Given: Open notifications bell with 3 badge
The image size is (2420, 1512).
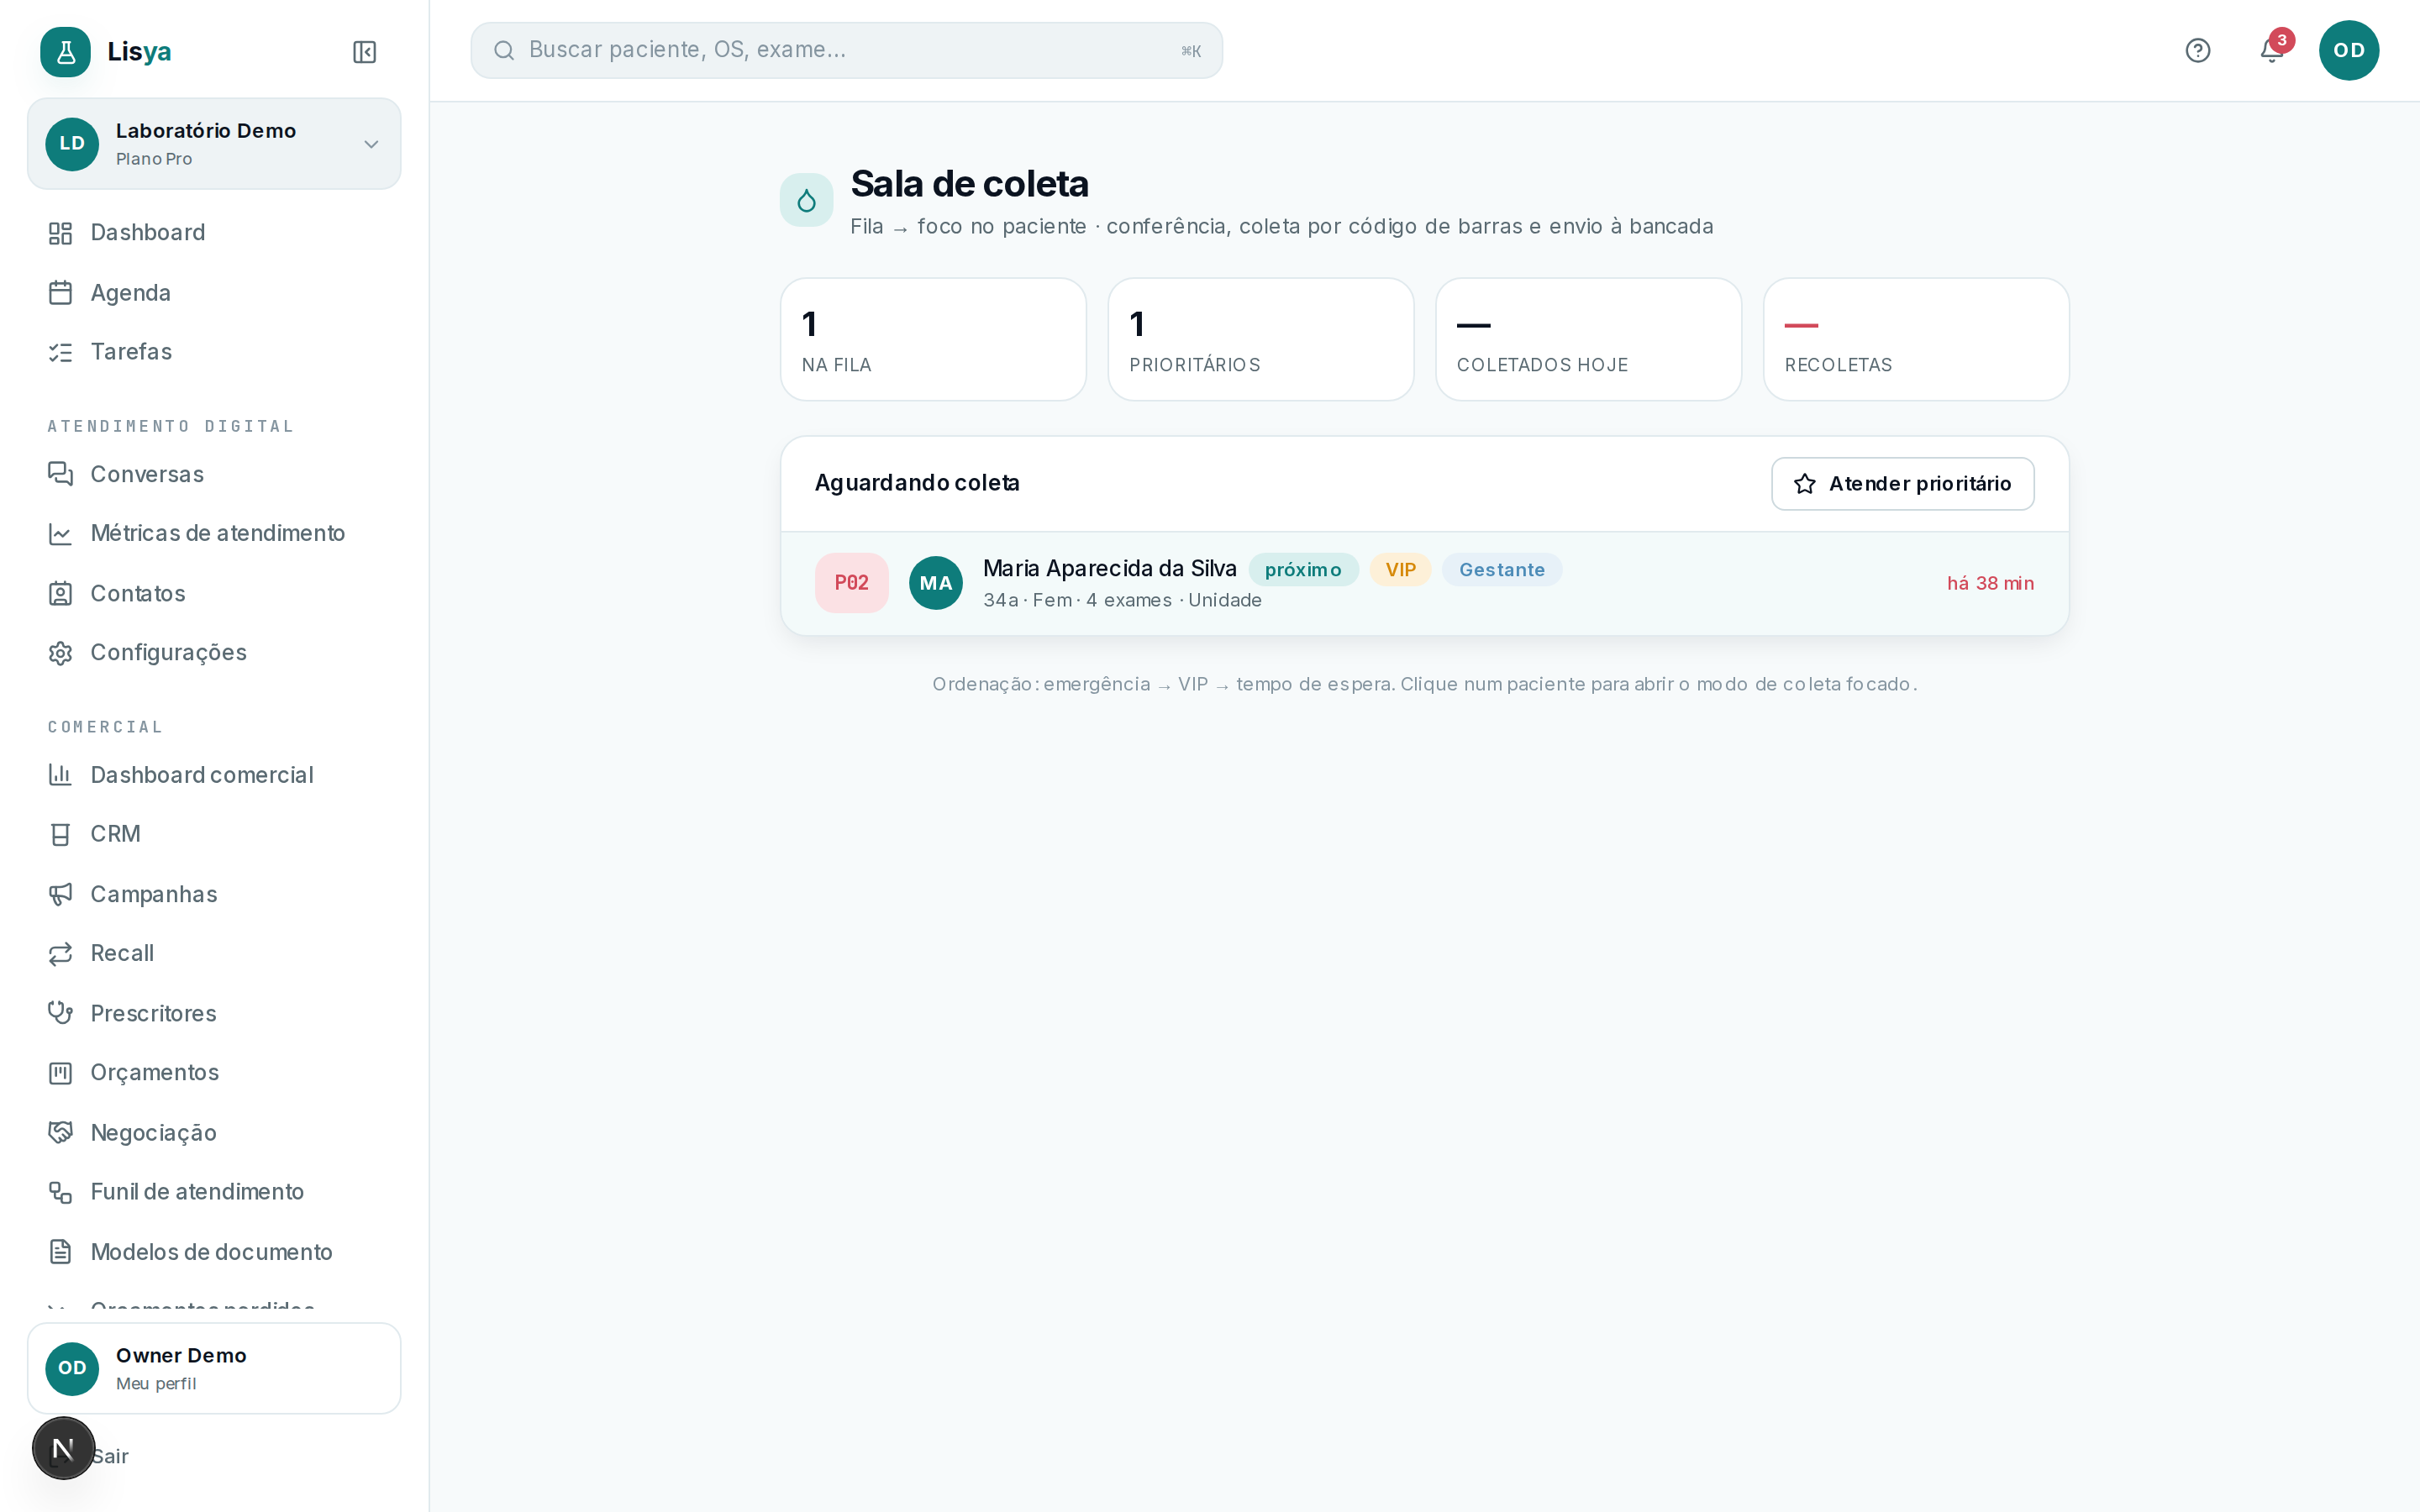Looking at the screenshot, I should coord(2272,50).
